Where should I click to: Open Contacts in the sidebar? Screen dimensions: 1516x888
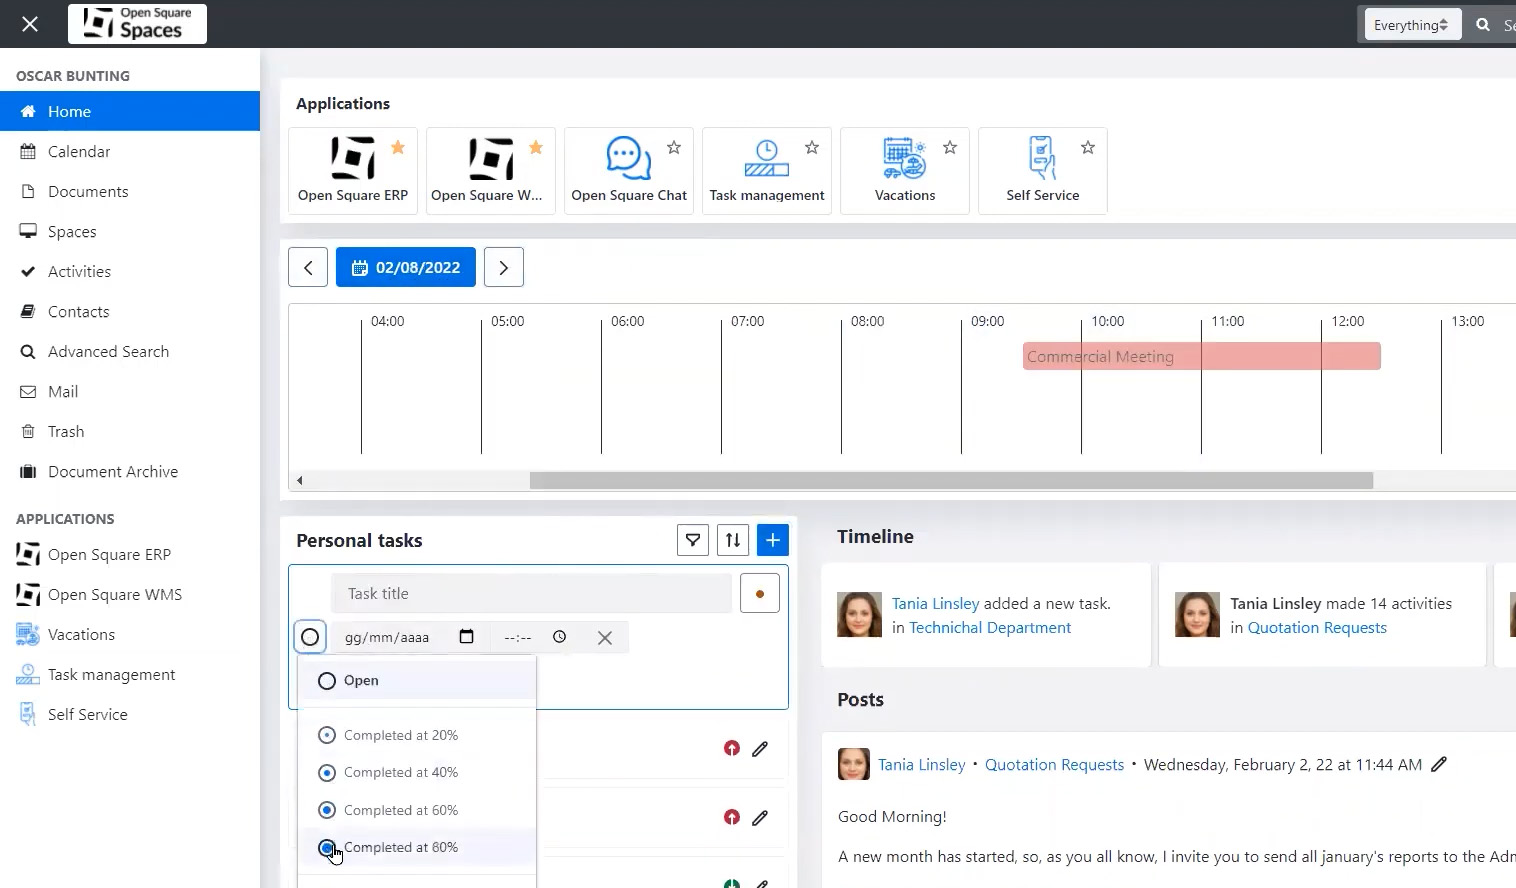[x=130, y=311]
